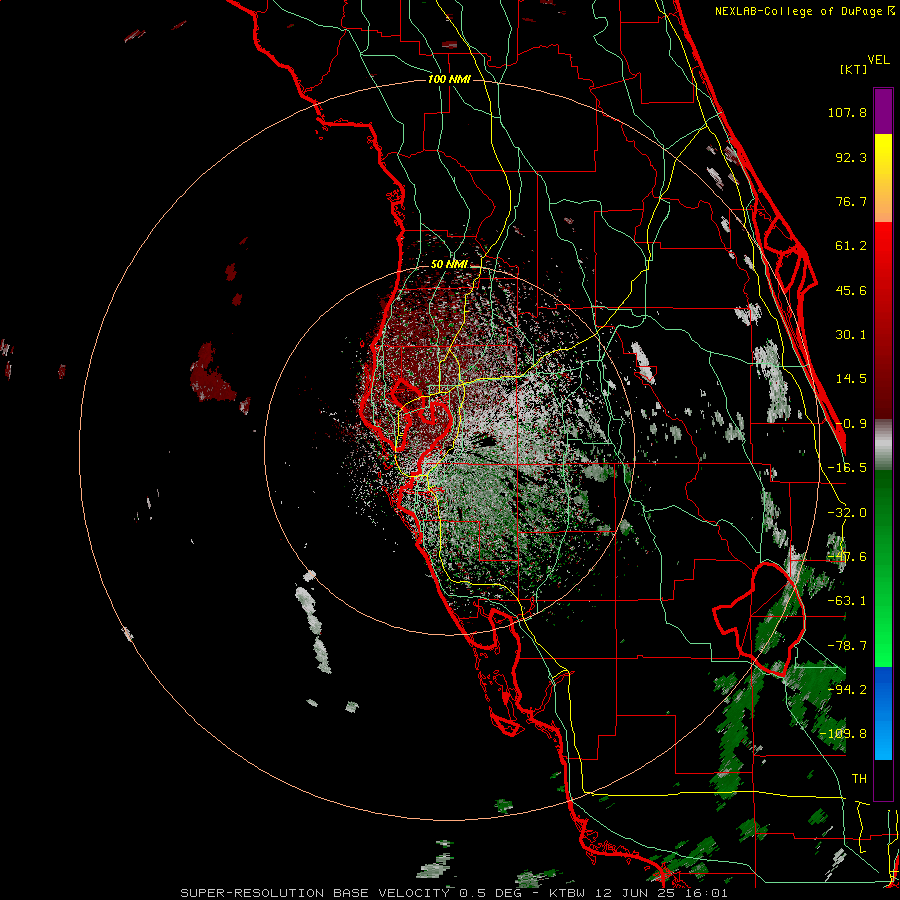Pick the green color bar segment
Image resolution: width=900 pixels, height=900 pixels.
click(883, 568)
